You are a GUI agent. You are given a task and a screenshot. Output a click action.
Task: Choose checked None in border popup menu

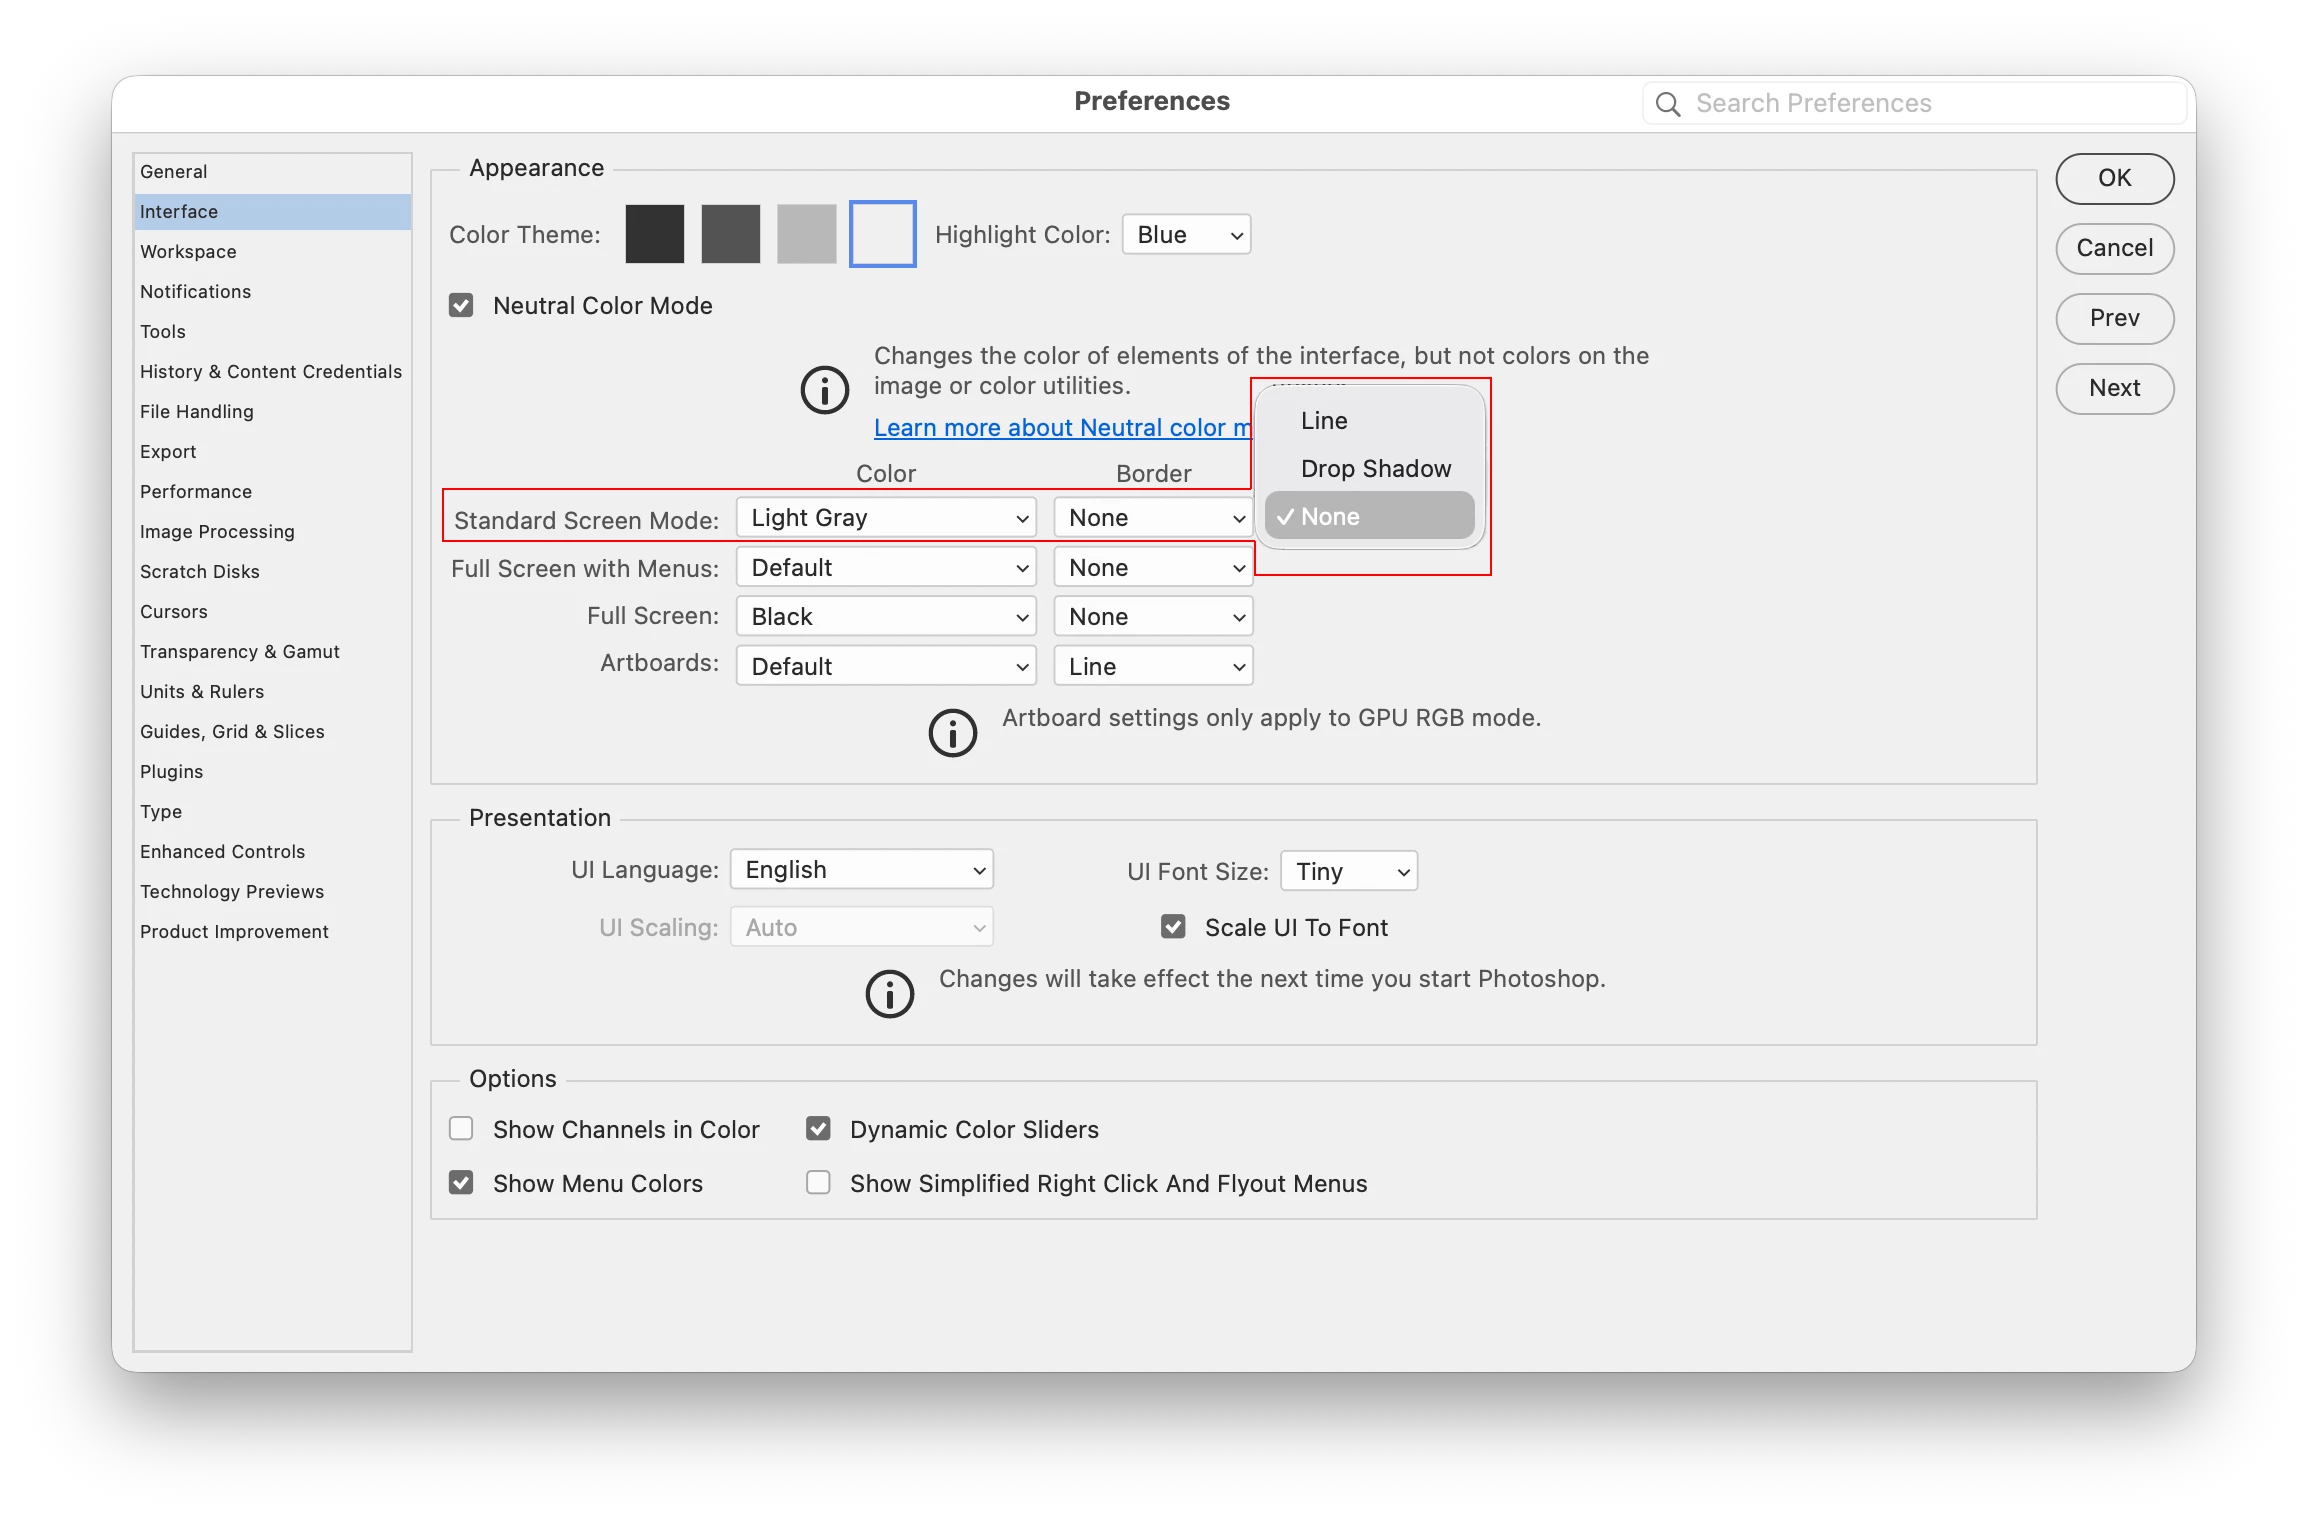1370,516
